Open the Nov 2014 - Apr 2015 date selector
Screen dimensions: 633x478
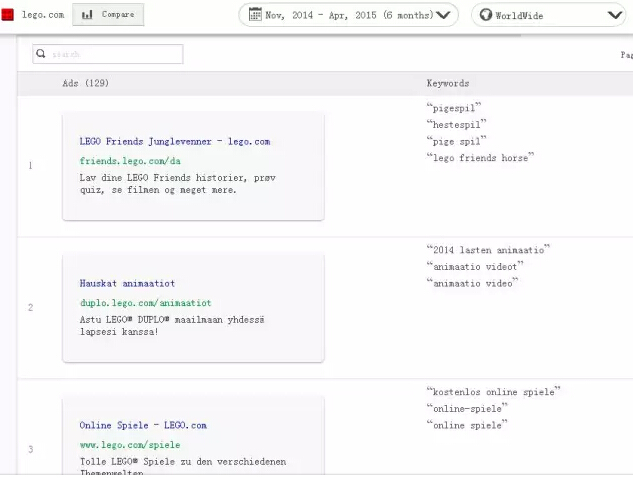pyautogui.click(x=348, y=15)
